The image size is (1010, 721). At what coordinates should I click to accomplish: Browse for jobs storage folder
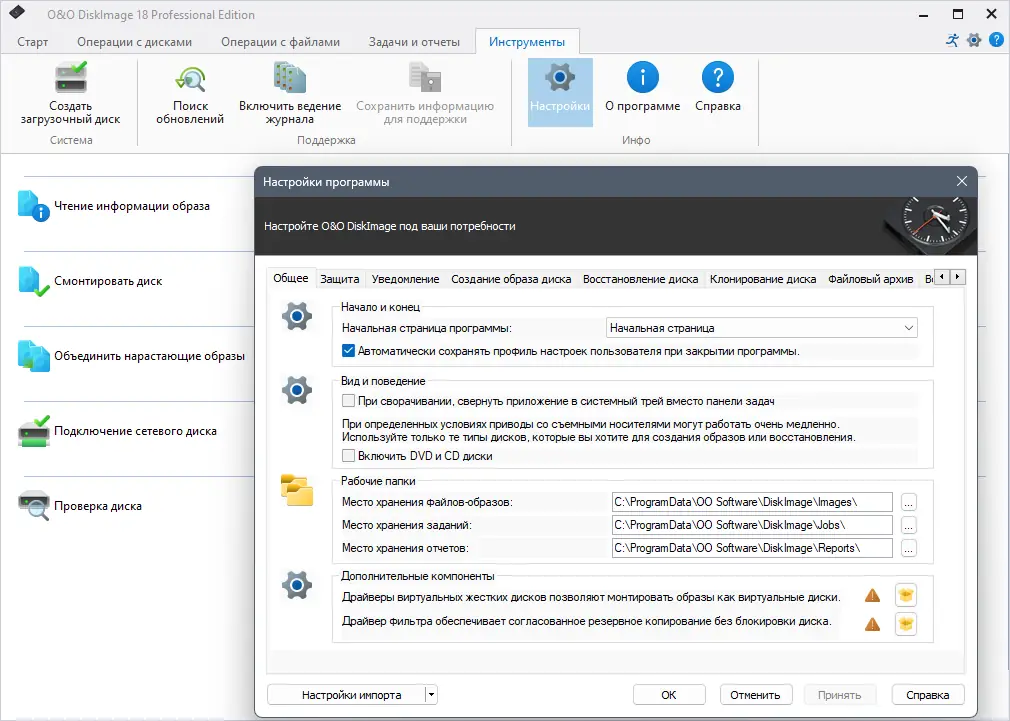[908, 525]
